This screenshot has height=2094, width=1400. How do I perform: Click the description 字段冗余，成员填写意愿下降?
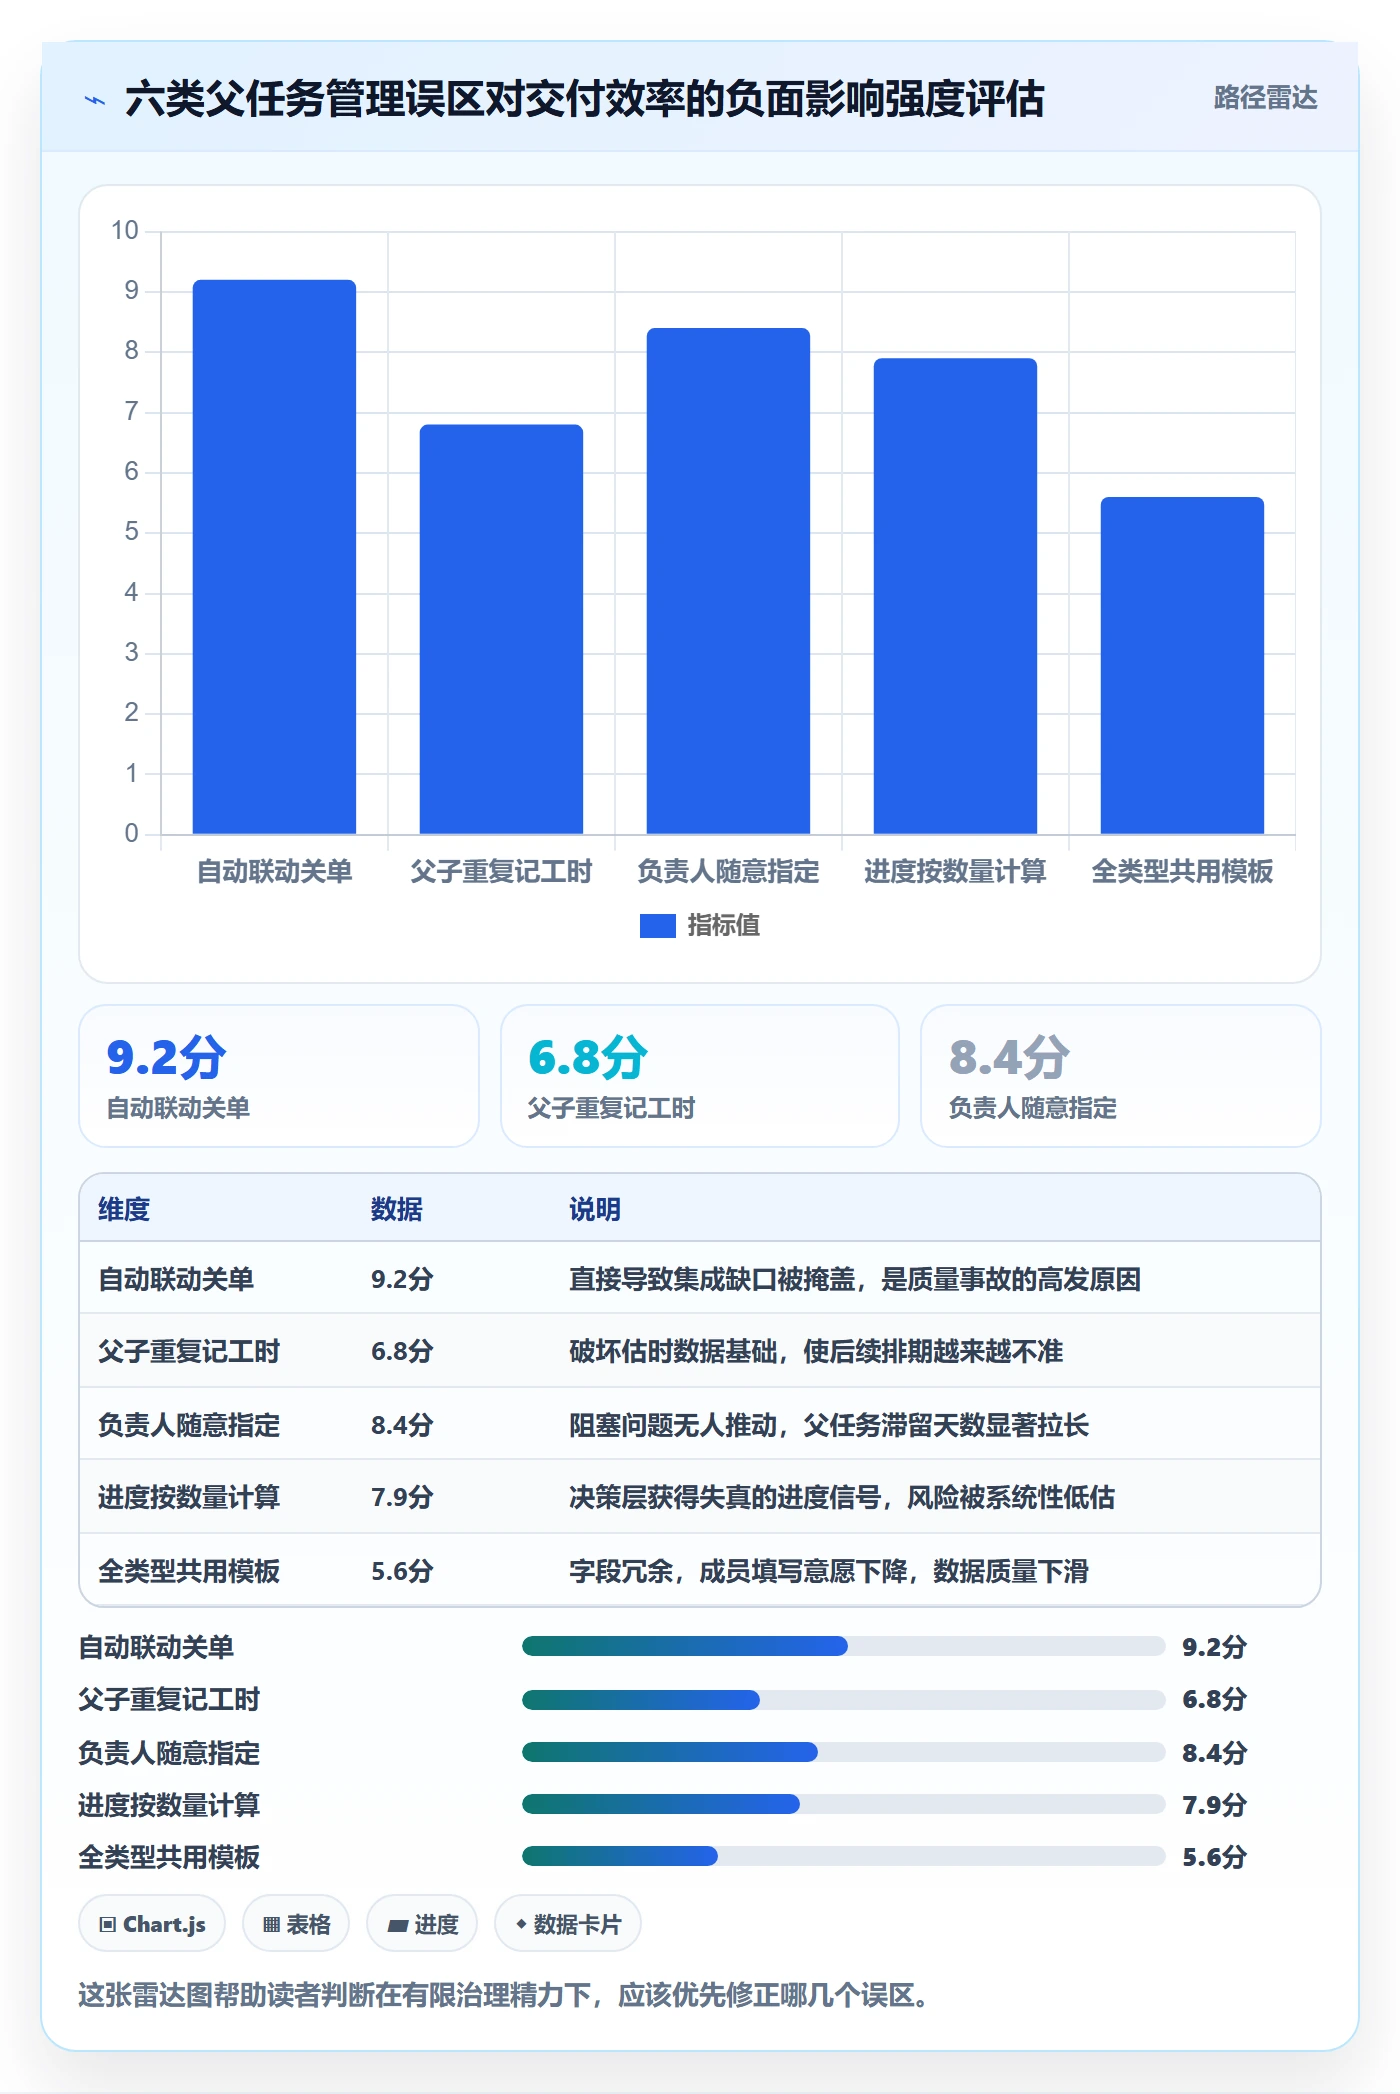829,1571
